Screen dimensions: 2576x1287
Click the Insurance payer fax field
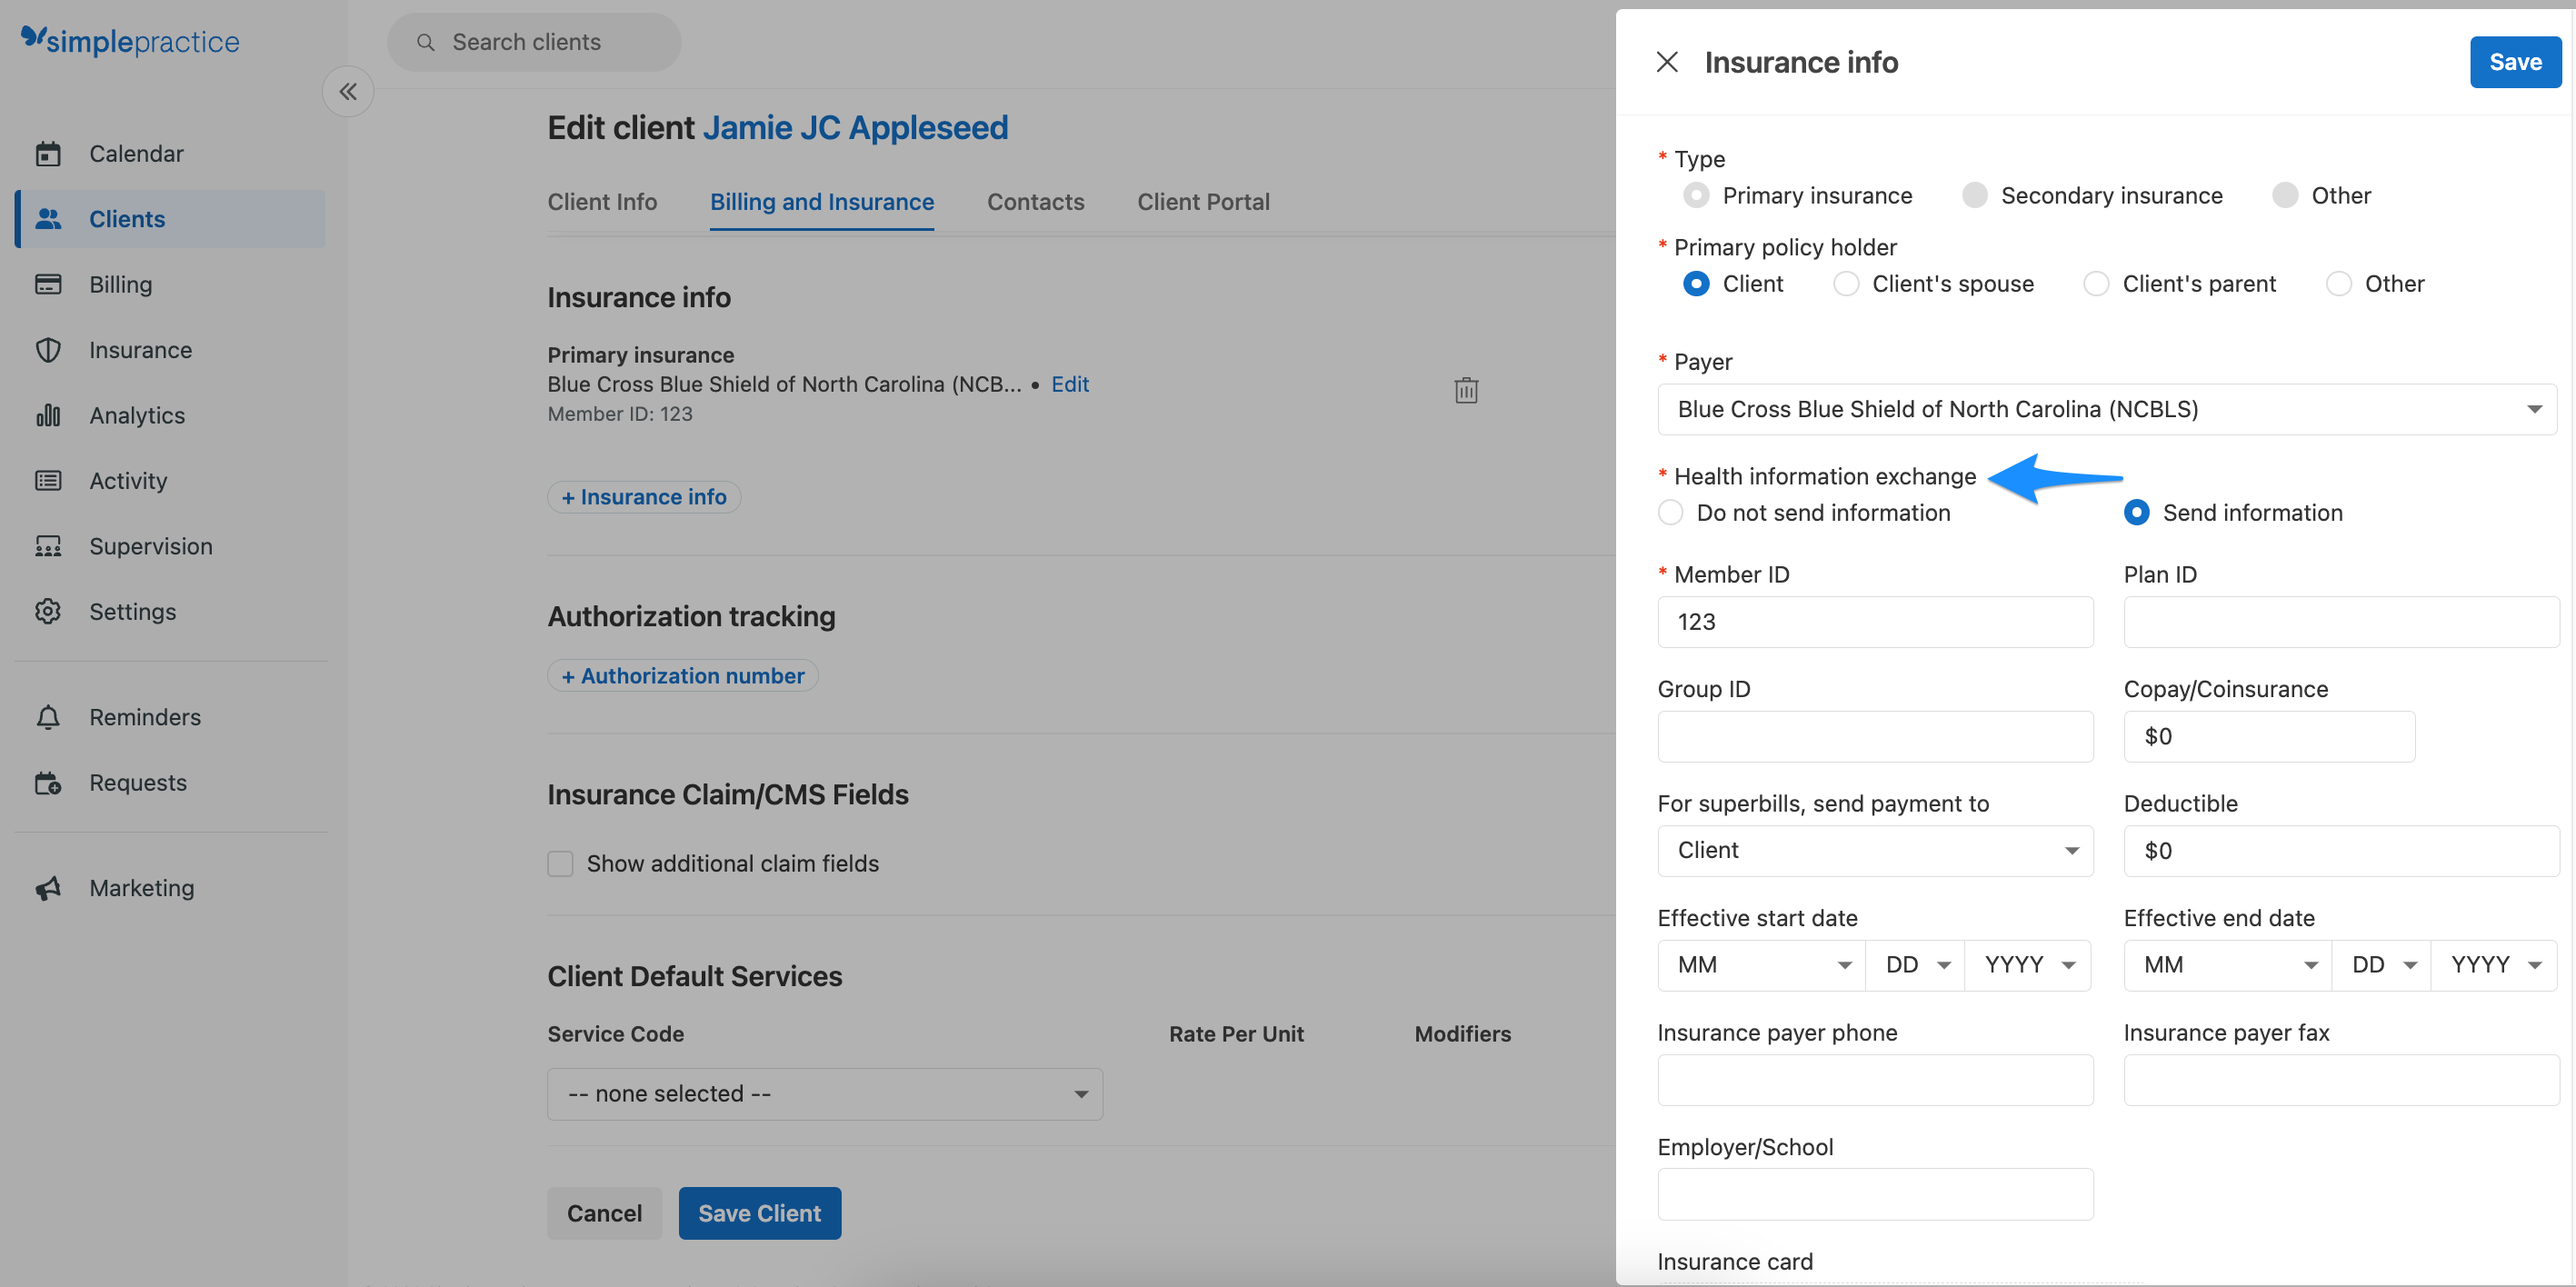[2341, 1080]
